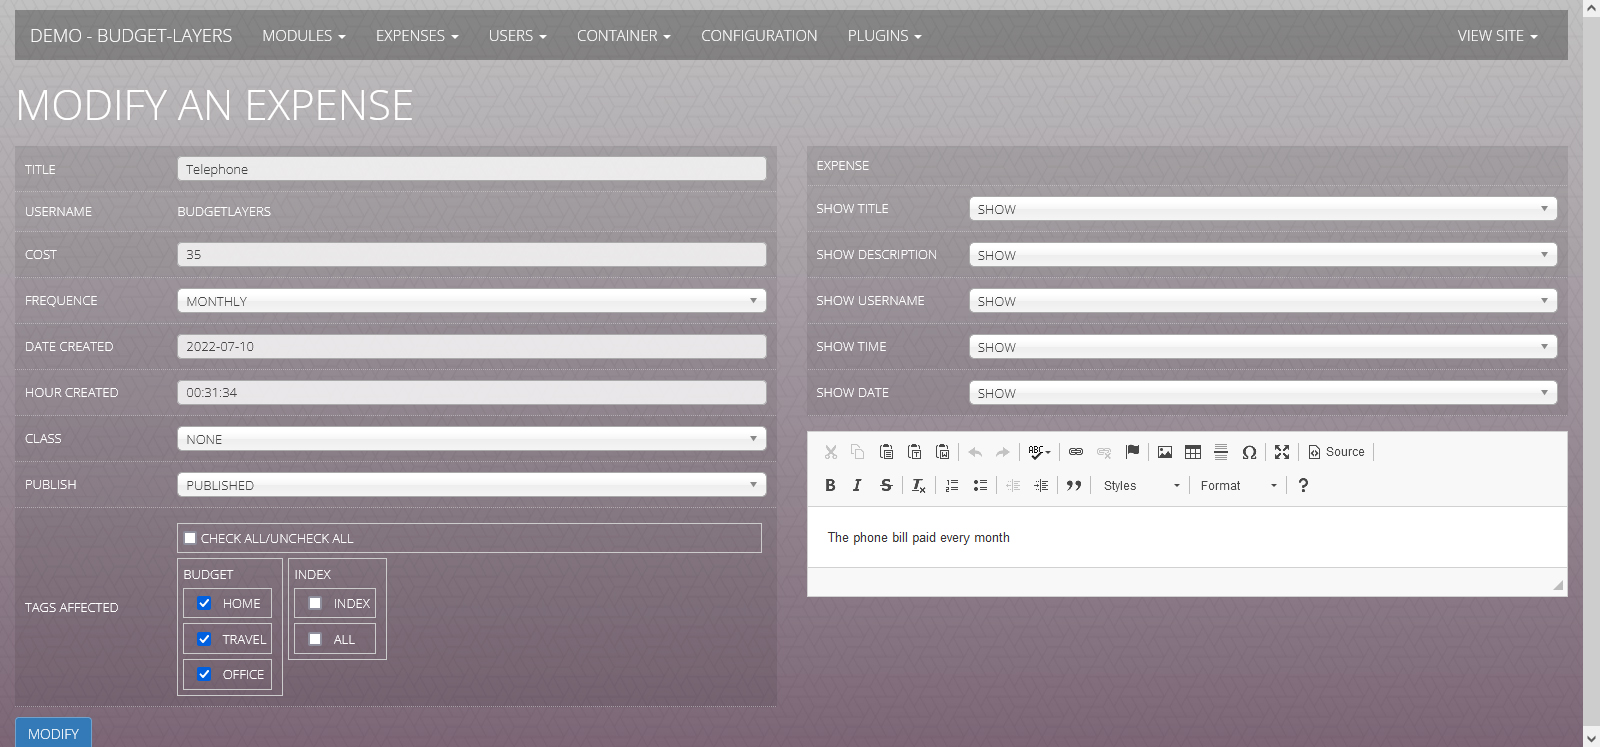The height and width of the screenshot is (747, 1600).
Task: Click the insert link icon
Action: tap(1076, 452)
